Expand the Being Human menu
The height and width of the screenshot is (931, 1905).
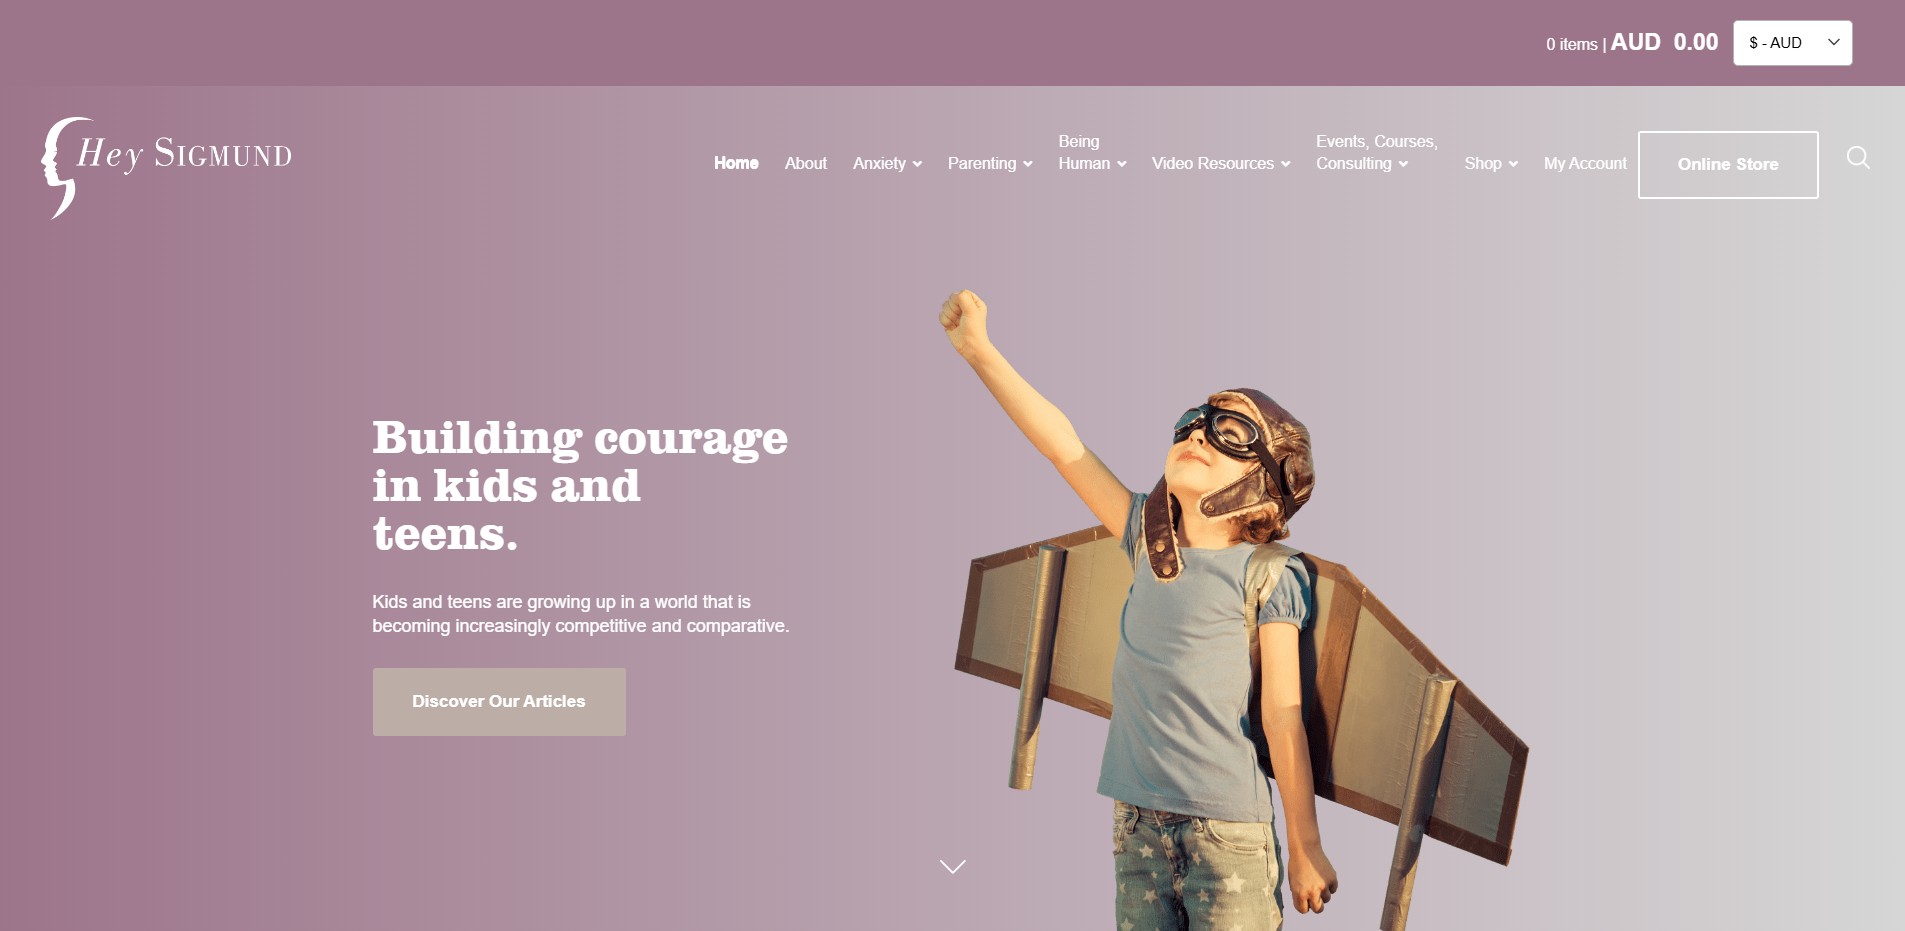[x=1092, y=152]
